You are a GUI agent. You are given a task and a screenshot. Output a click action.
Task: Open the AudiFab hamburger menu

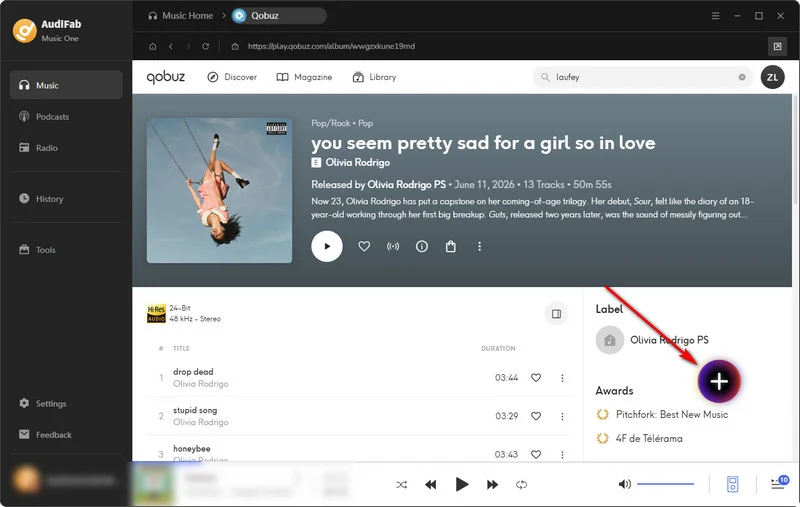click(715, 16)
